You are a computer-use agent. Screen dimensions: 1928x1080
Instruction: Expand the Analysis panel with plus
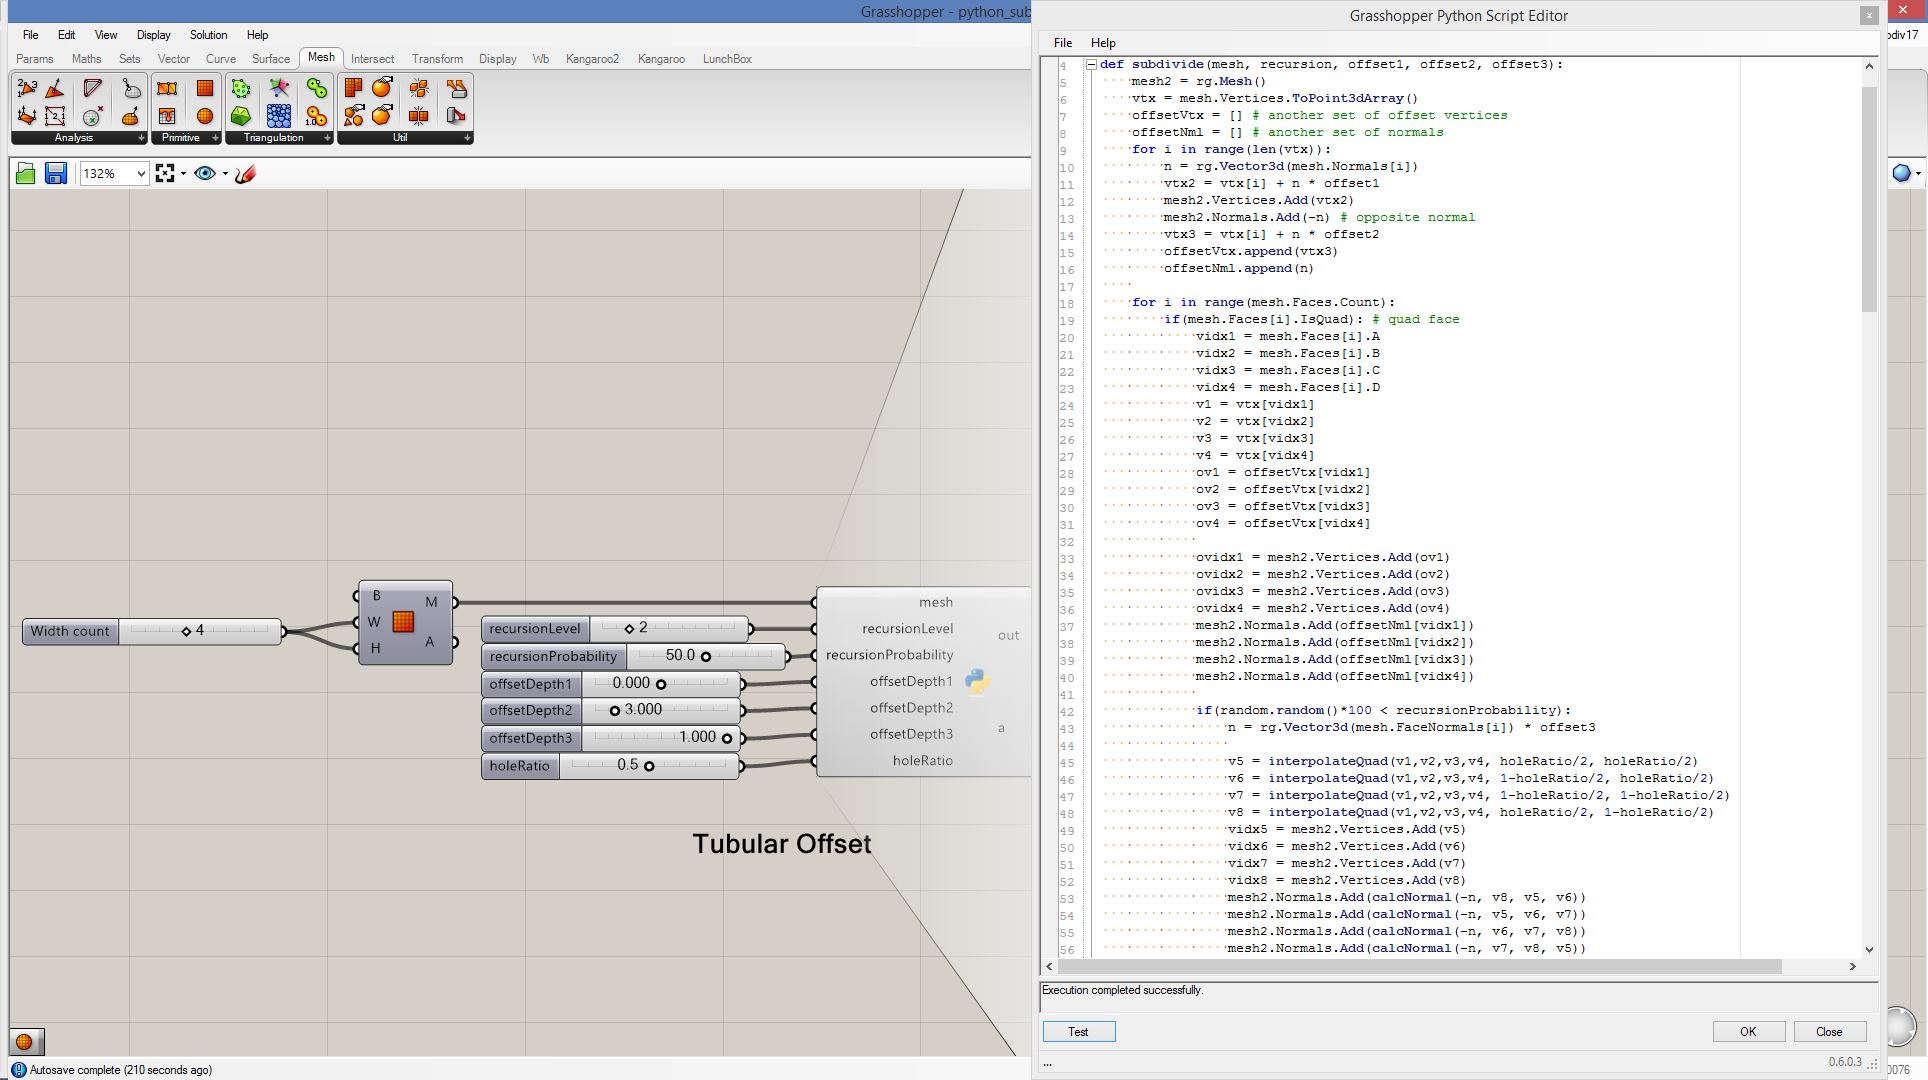click(141, 138)
